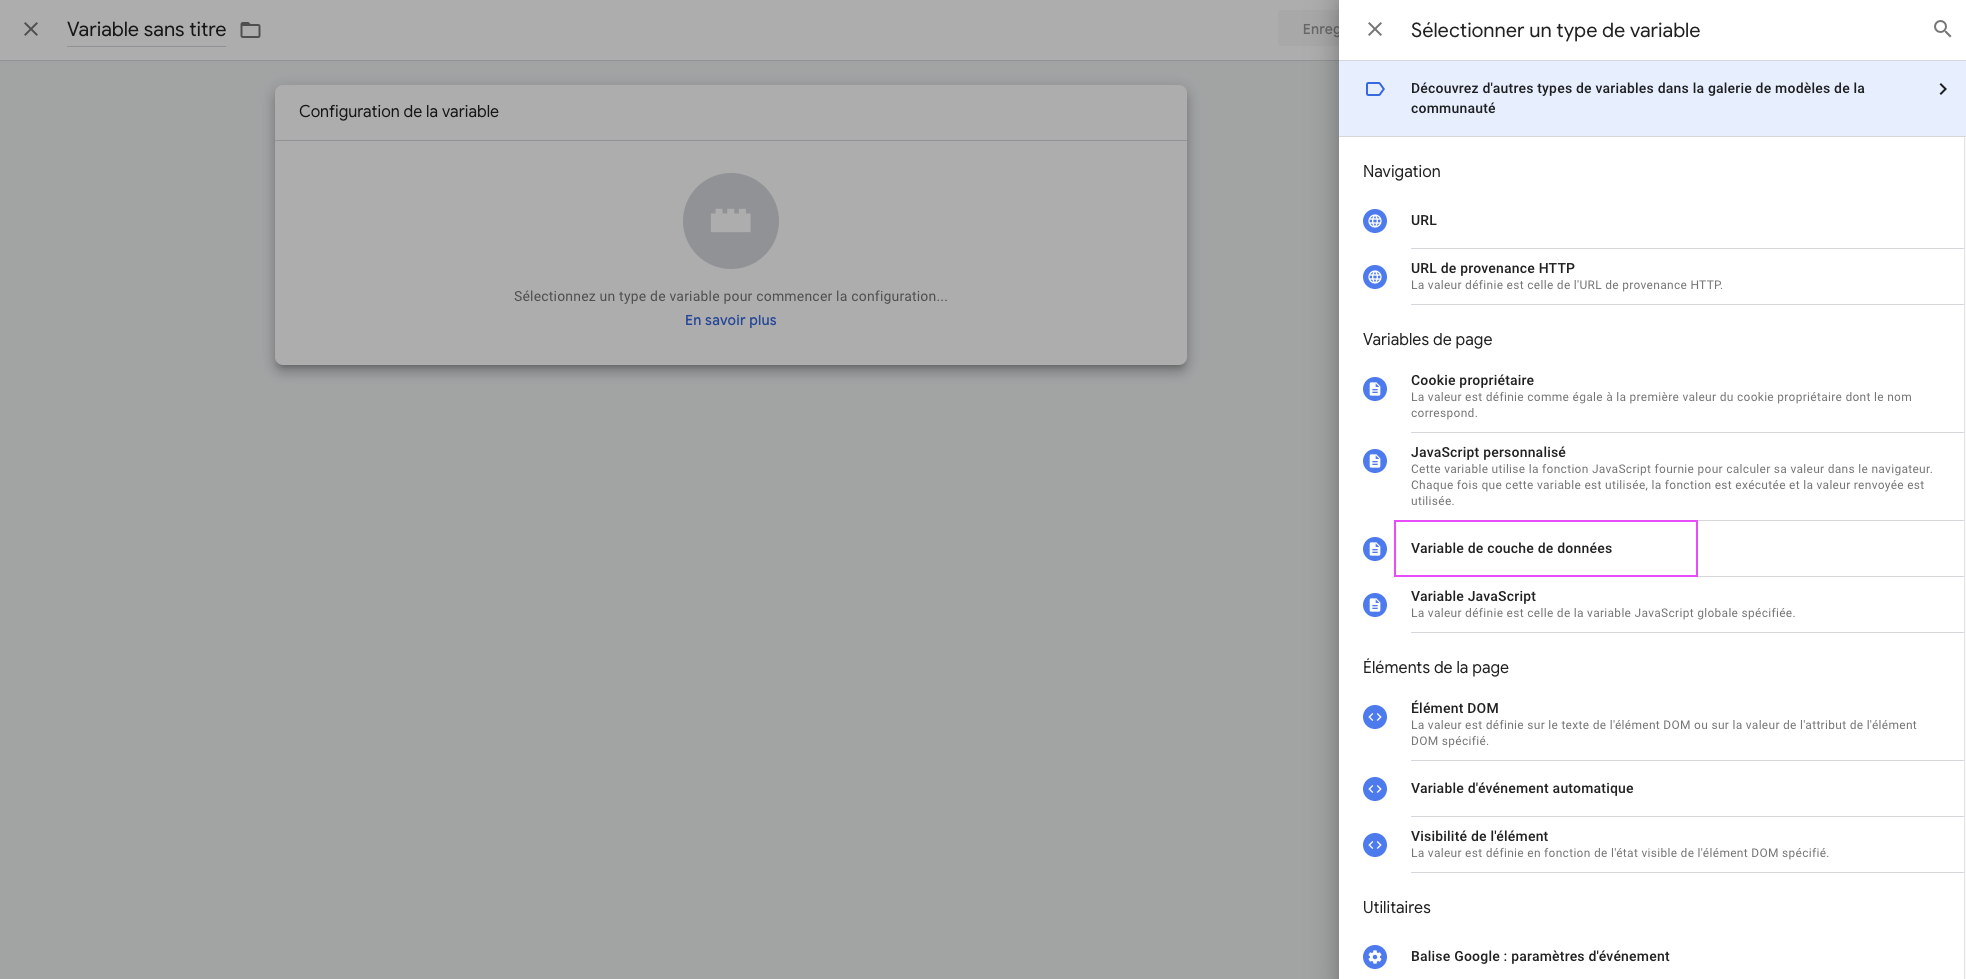Screen dimensions: 1966x979
Task: Edit the 'Variable sans titre' name field
Action: point(147,30)
